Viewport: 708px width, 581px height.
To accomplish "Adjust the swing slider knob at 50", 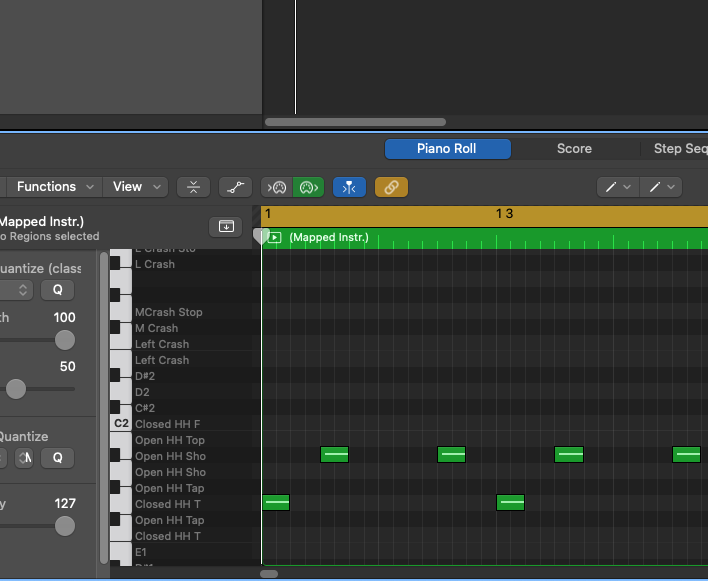I will click(x=16, y=389).
